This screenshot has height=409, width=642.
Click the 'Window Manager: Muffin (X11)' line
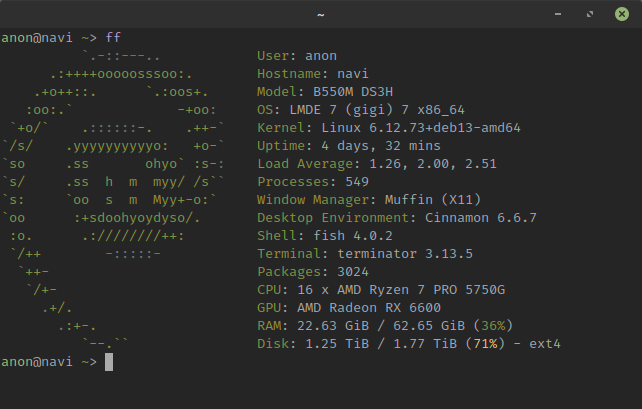pos(368,200)
